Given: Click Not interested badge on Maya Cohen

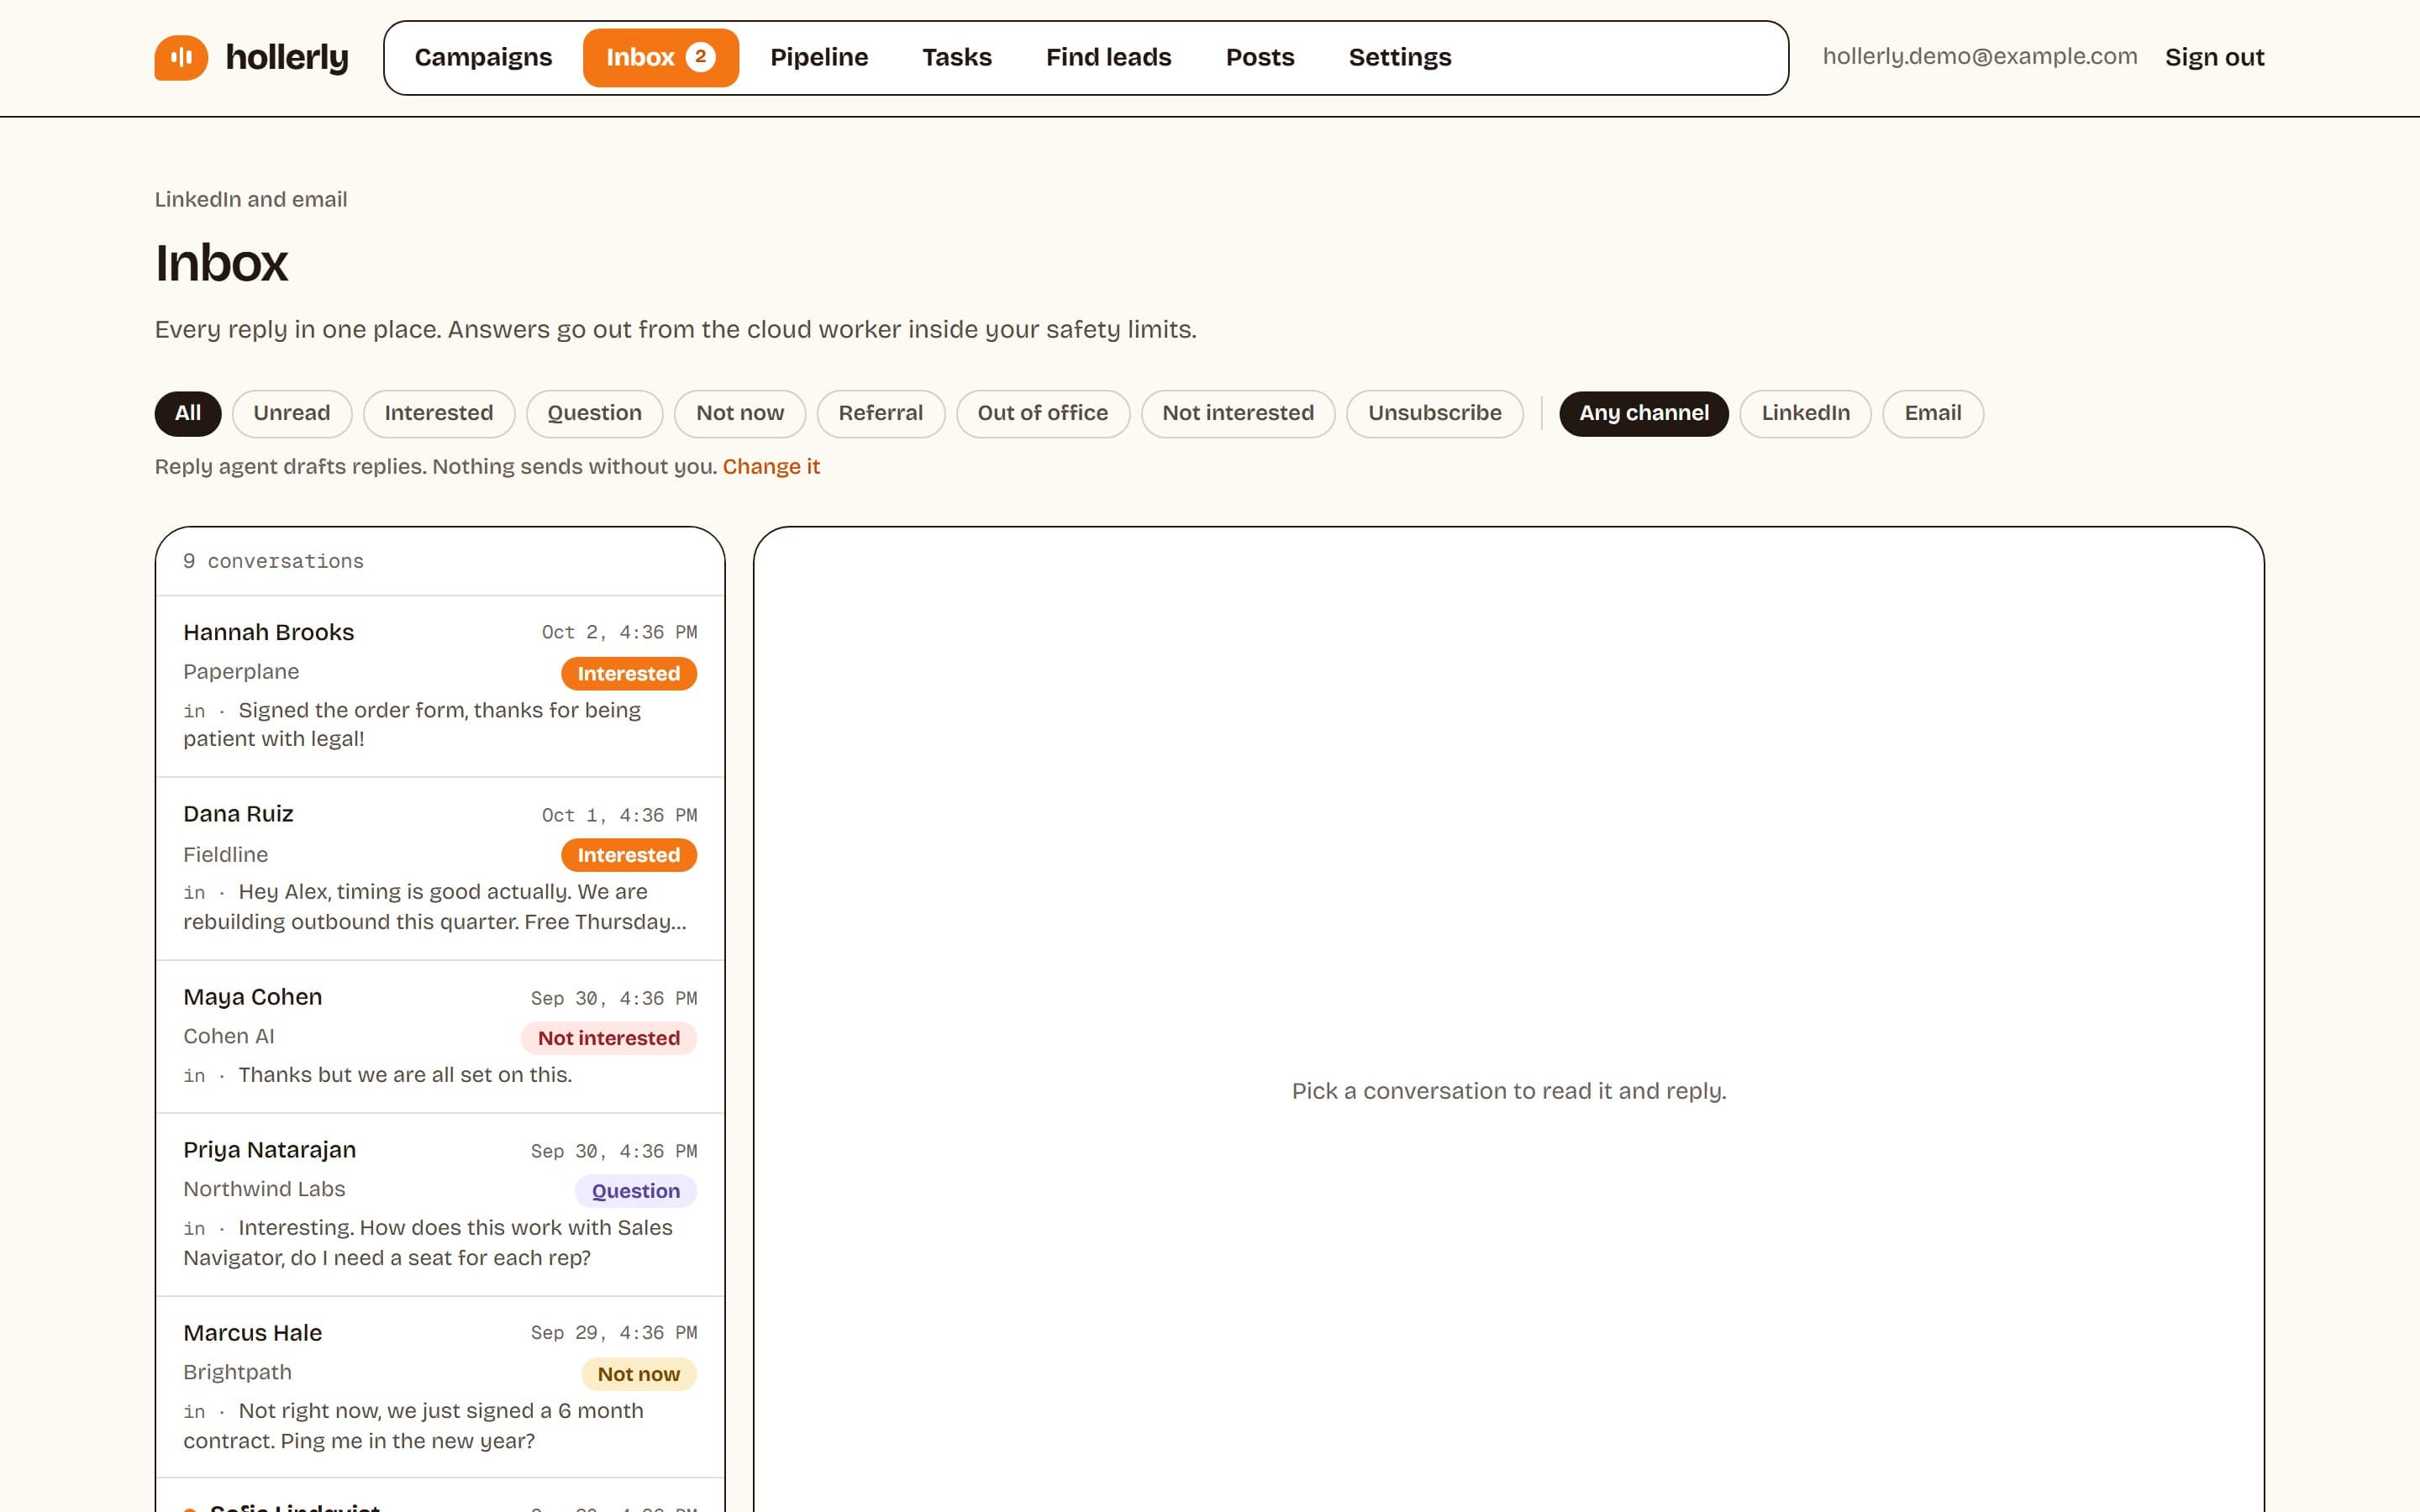Looking at the screenshot, I should 608,1038.
